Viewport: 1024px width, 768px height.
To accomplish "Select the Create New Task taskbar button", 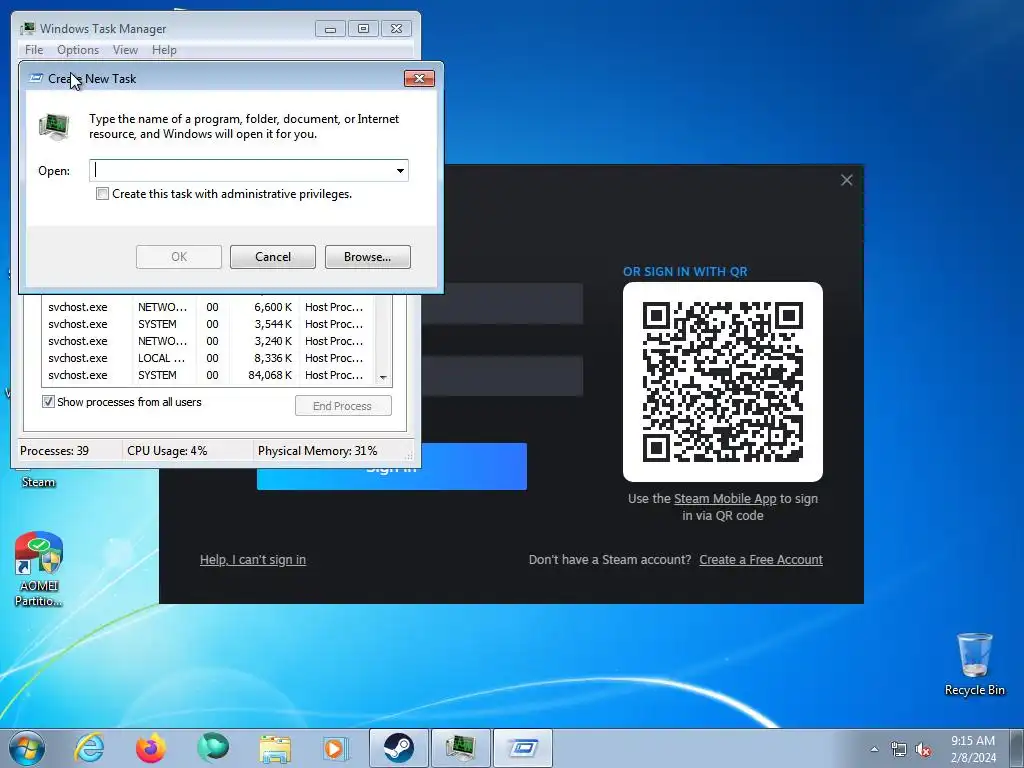I will coord(522,748).
